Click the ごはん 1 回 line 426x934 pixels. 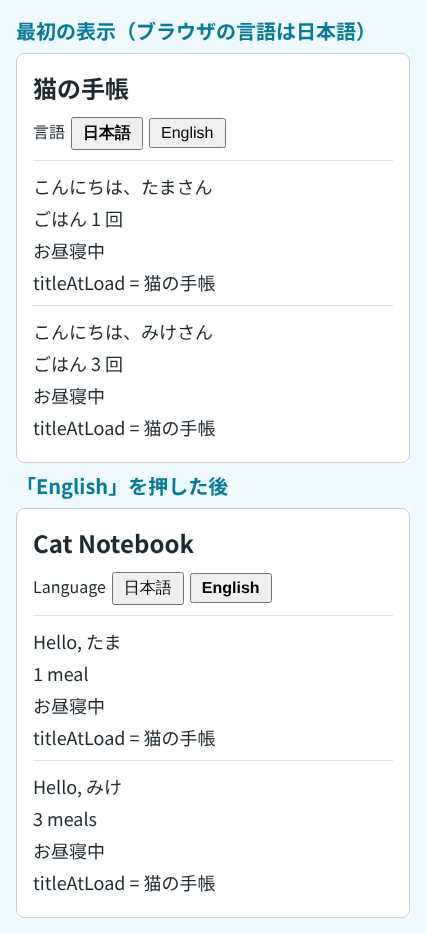pyautogui.click(x=78, y=220)
